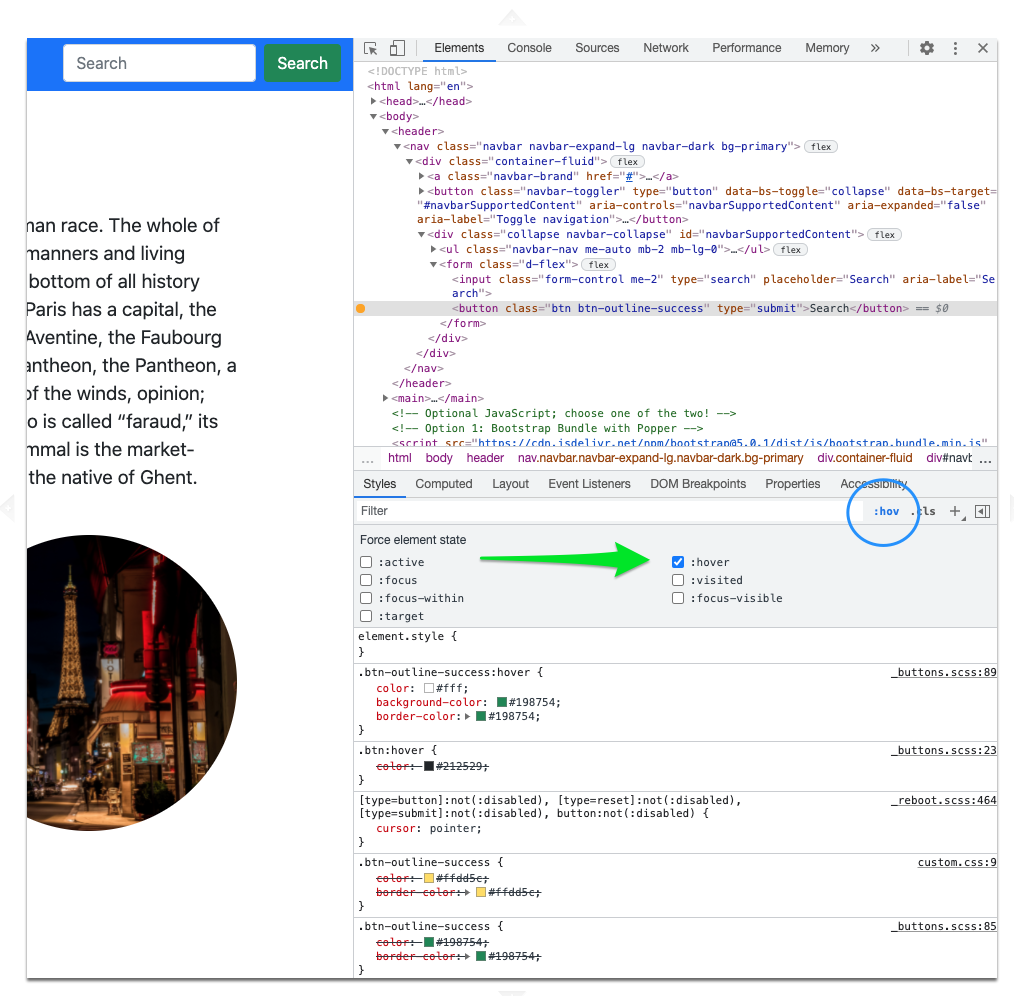This screenshot has height=996, width=1014.
Task: Click the .cls classes button
Action: tap(922, 511)
